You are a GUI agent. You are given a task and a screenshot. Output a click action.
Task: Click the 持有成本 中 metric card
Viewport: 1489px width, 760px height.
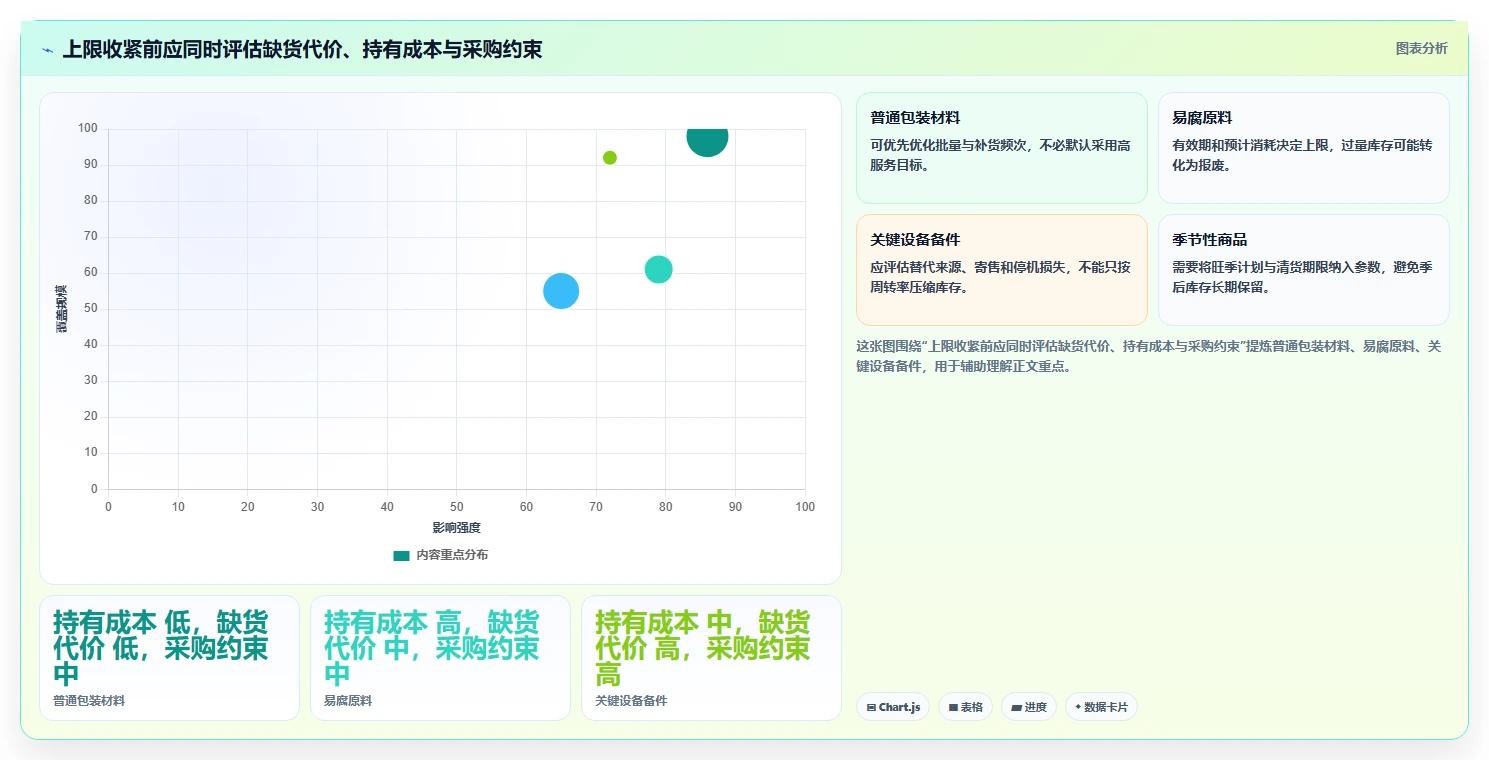click(711, 658)
